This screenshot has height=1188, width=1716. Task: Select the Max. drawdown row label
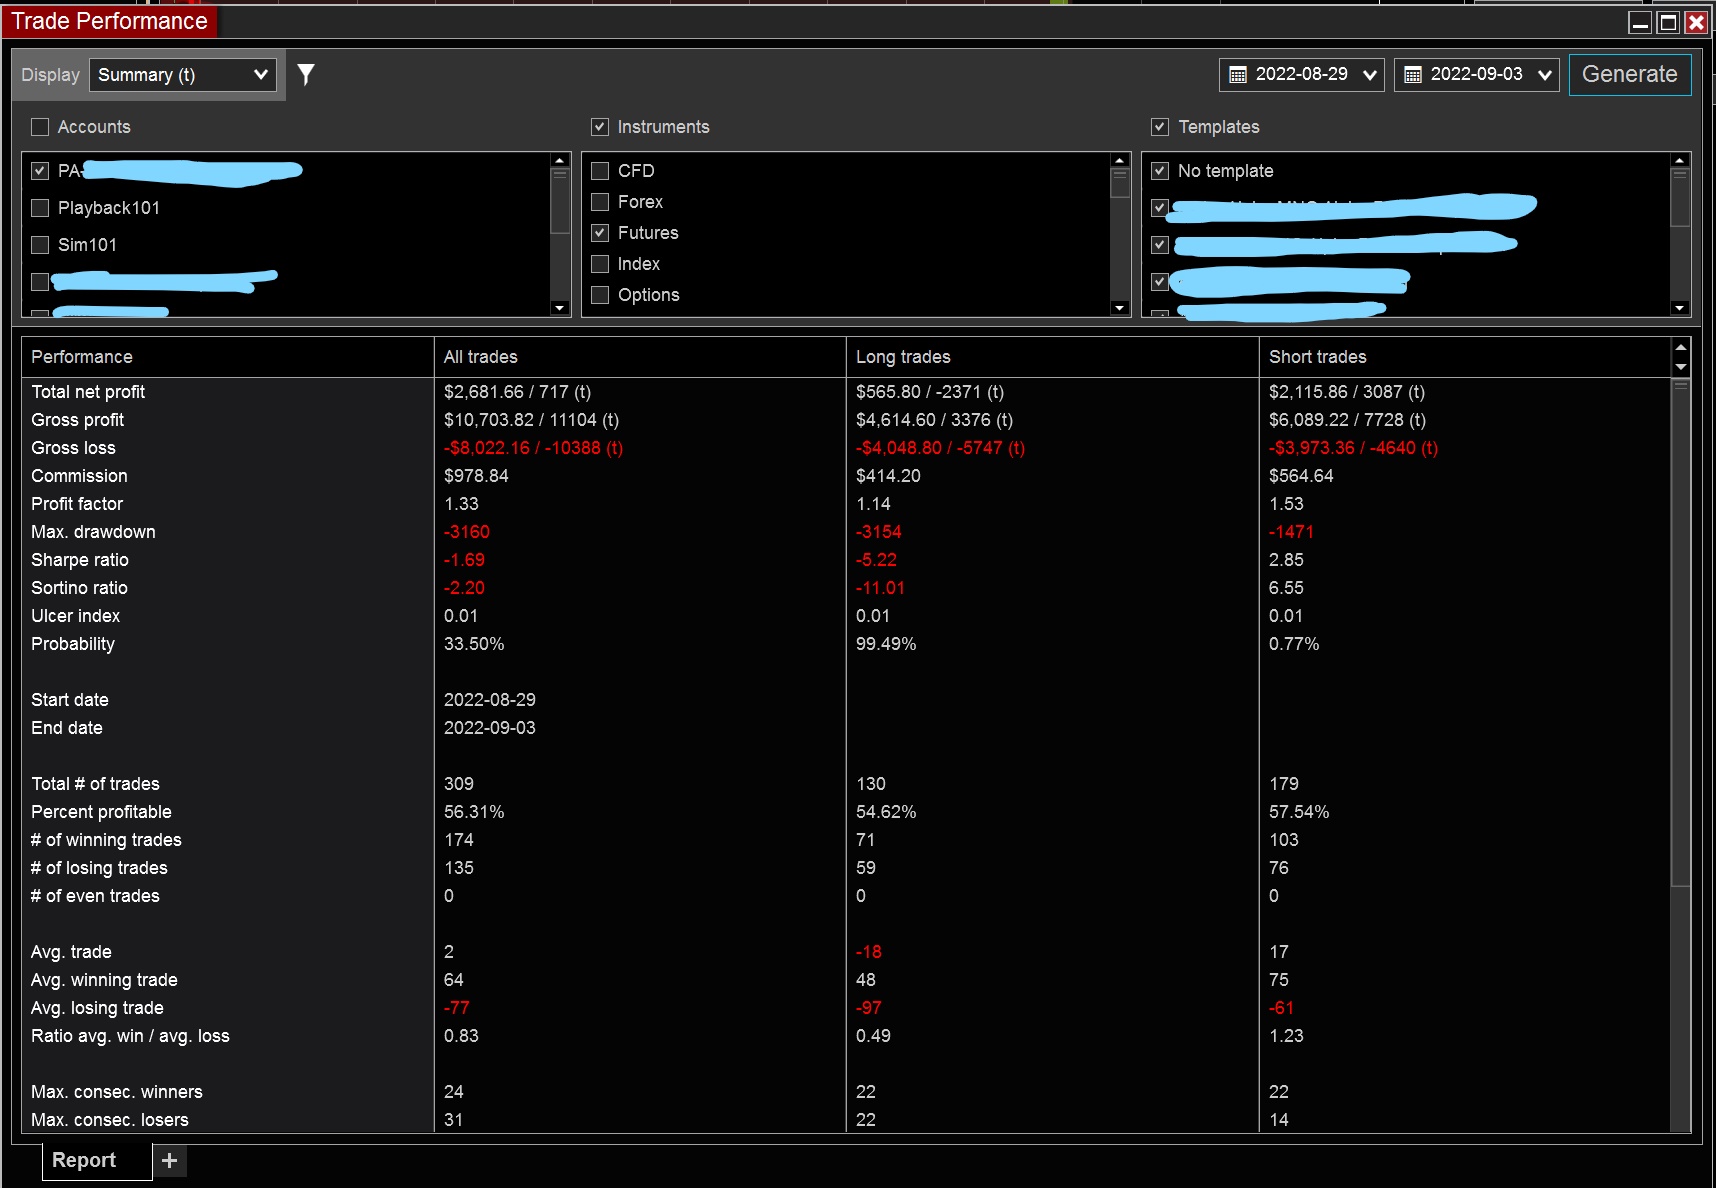coord(93,532)
